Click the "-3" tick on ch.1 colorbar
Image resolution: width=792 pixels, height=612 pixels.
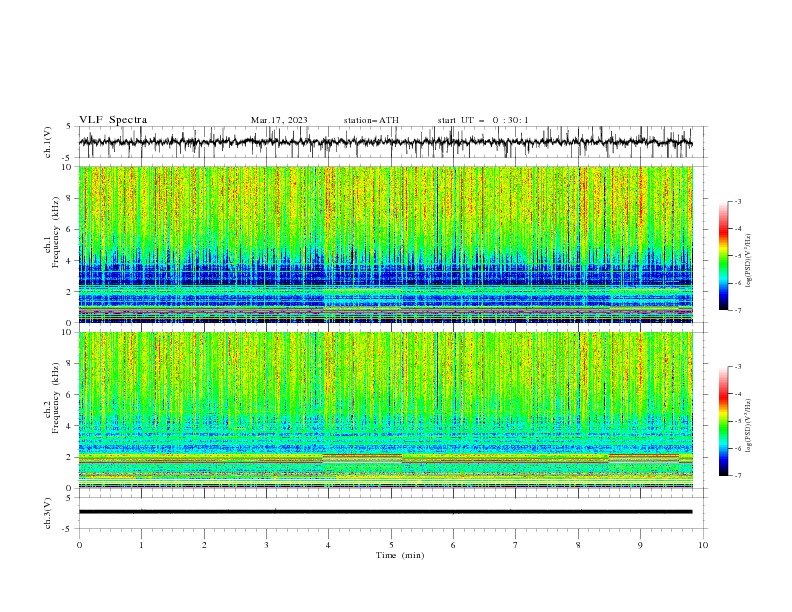pyautogui.click(x=737, y=201)
